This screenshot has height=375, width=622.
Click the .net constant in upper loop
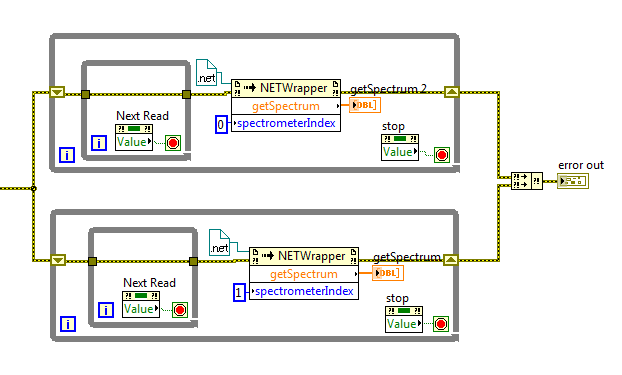click(x=206, y=72)
